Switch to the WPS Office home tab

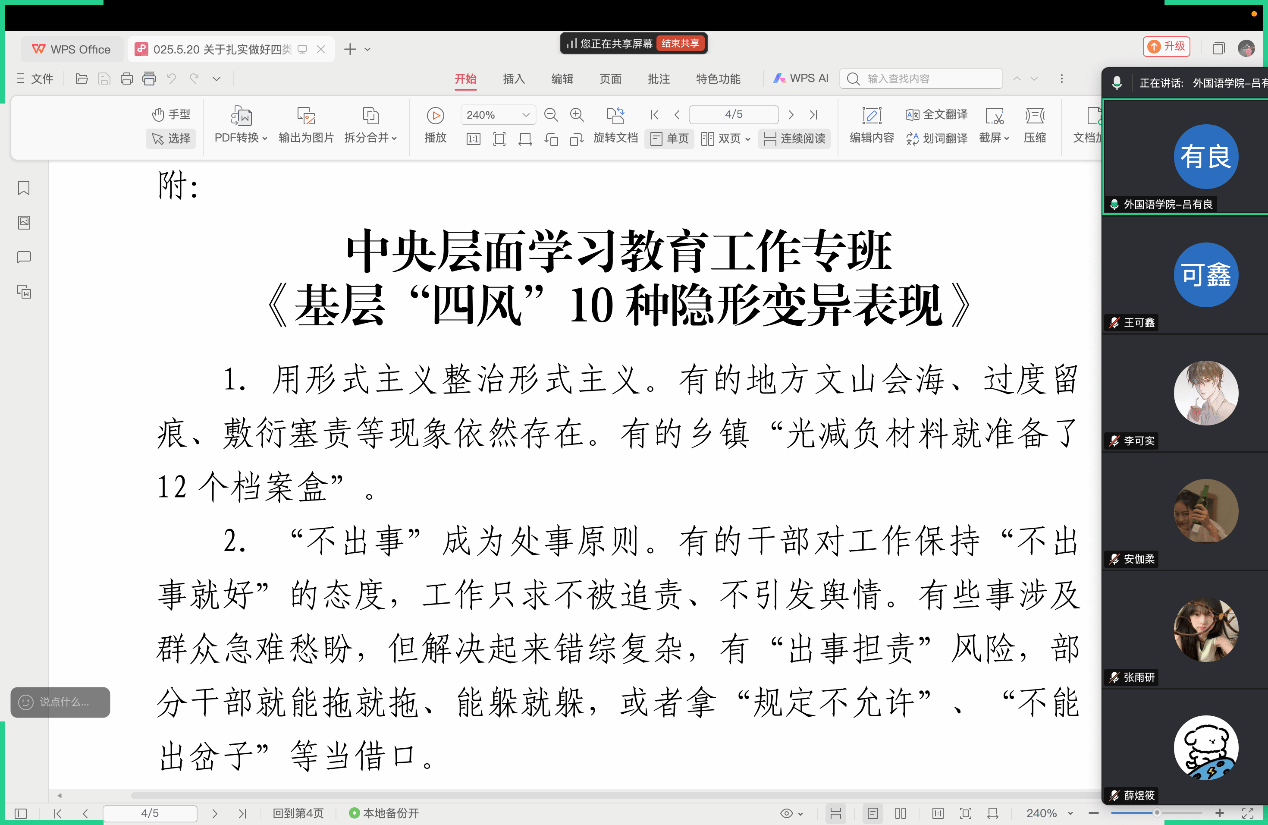[x=72, y=49]
